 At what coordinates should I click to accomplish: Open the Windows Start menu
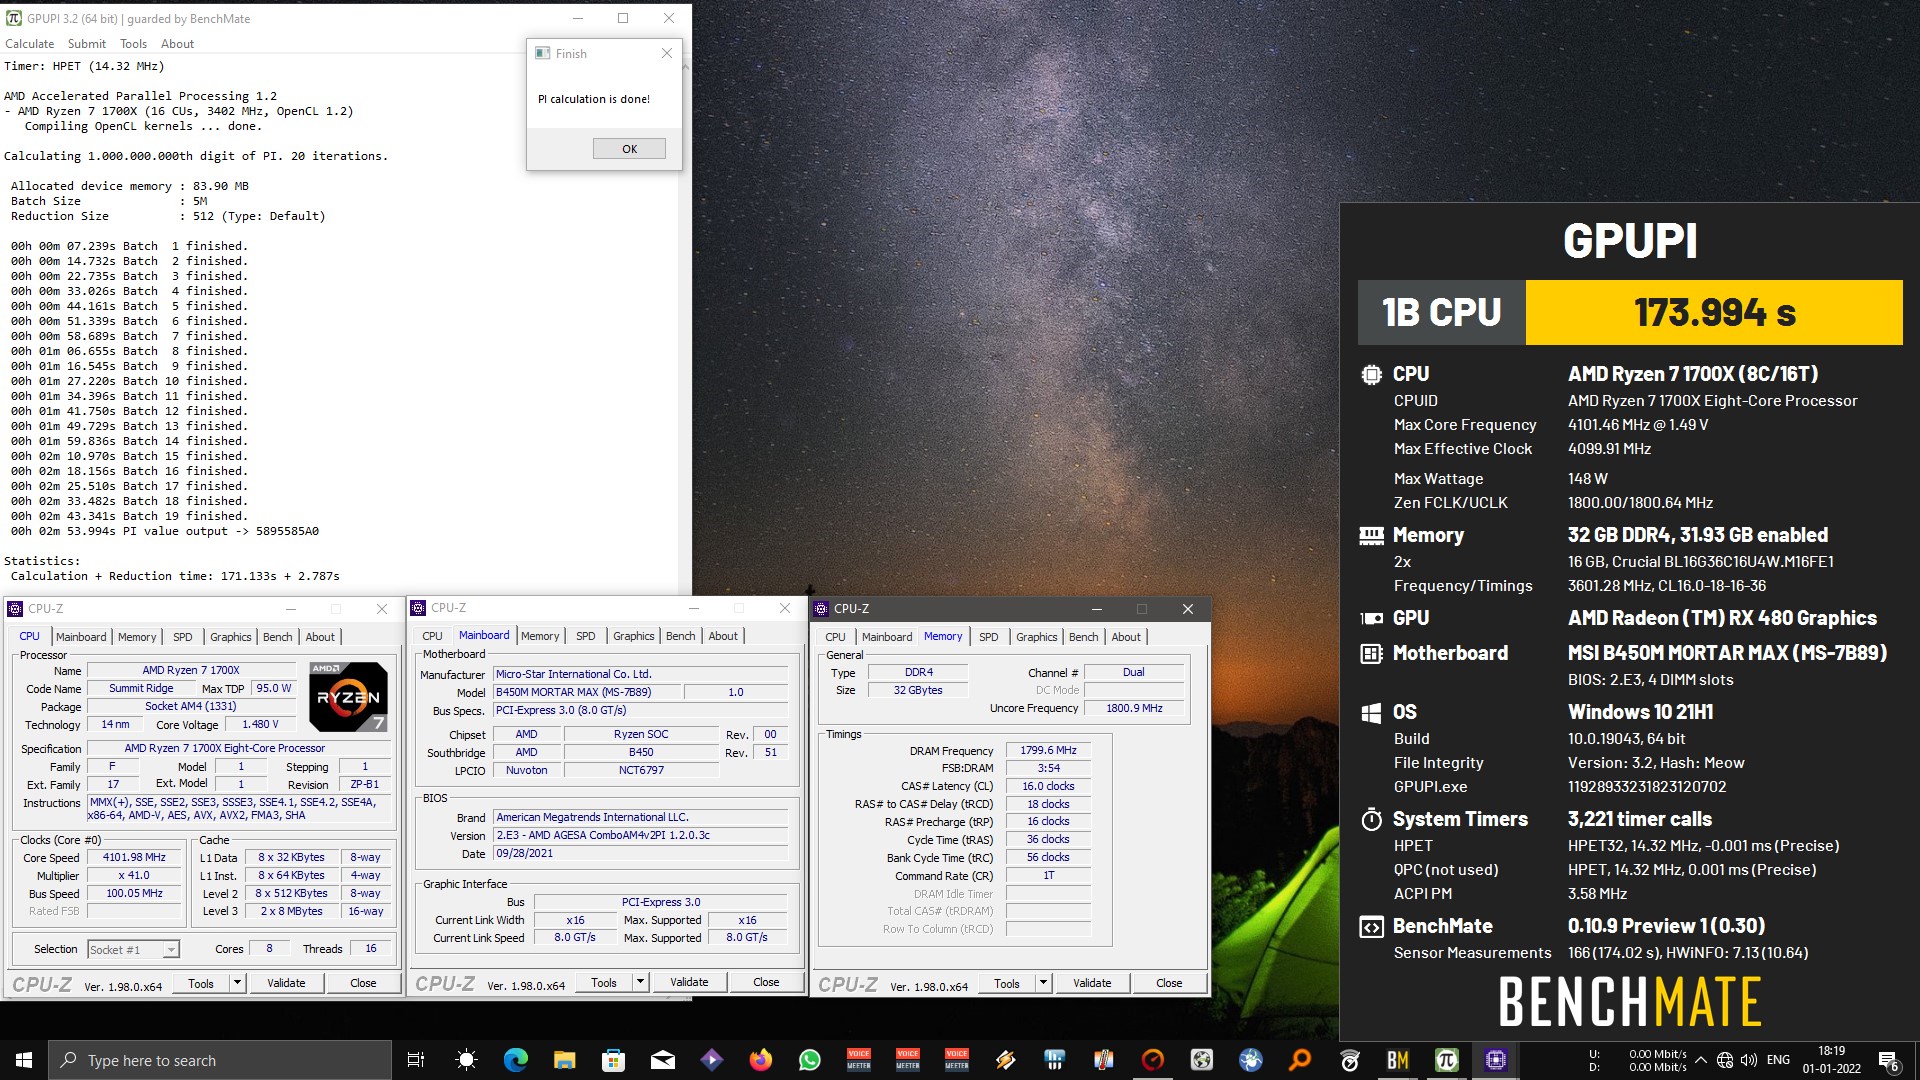pyautogui.click(x=24, y=1060)
